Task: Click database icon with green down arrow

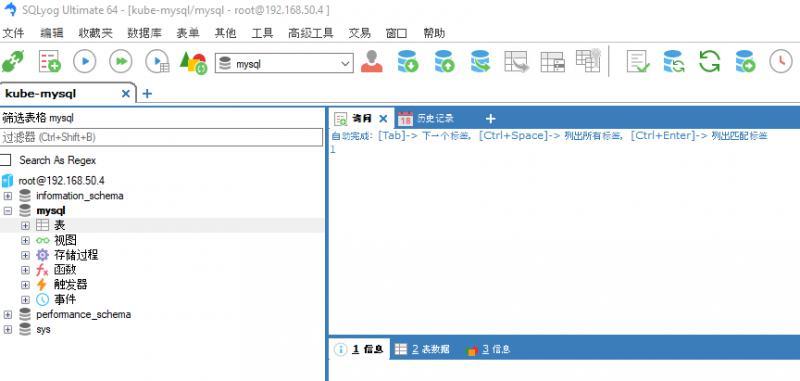Action: point(408,62)
